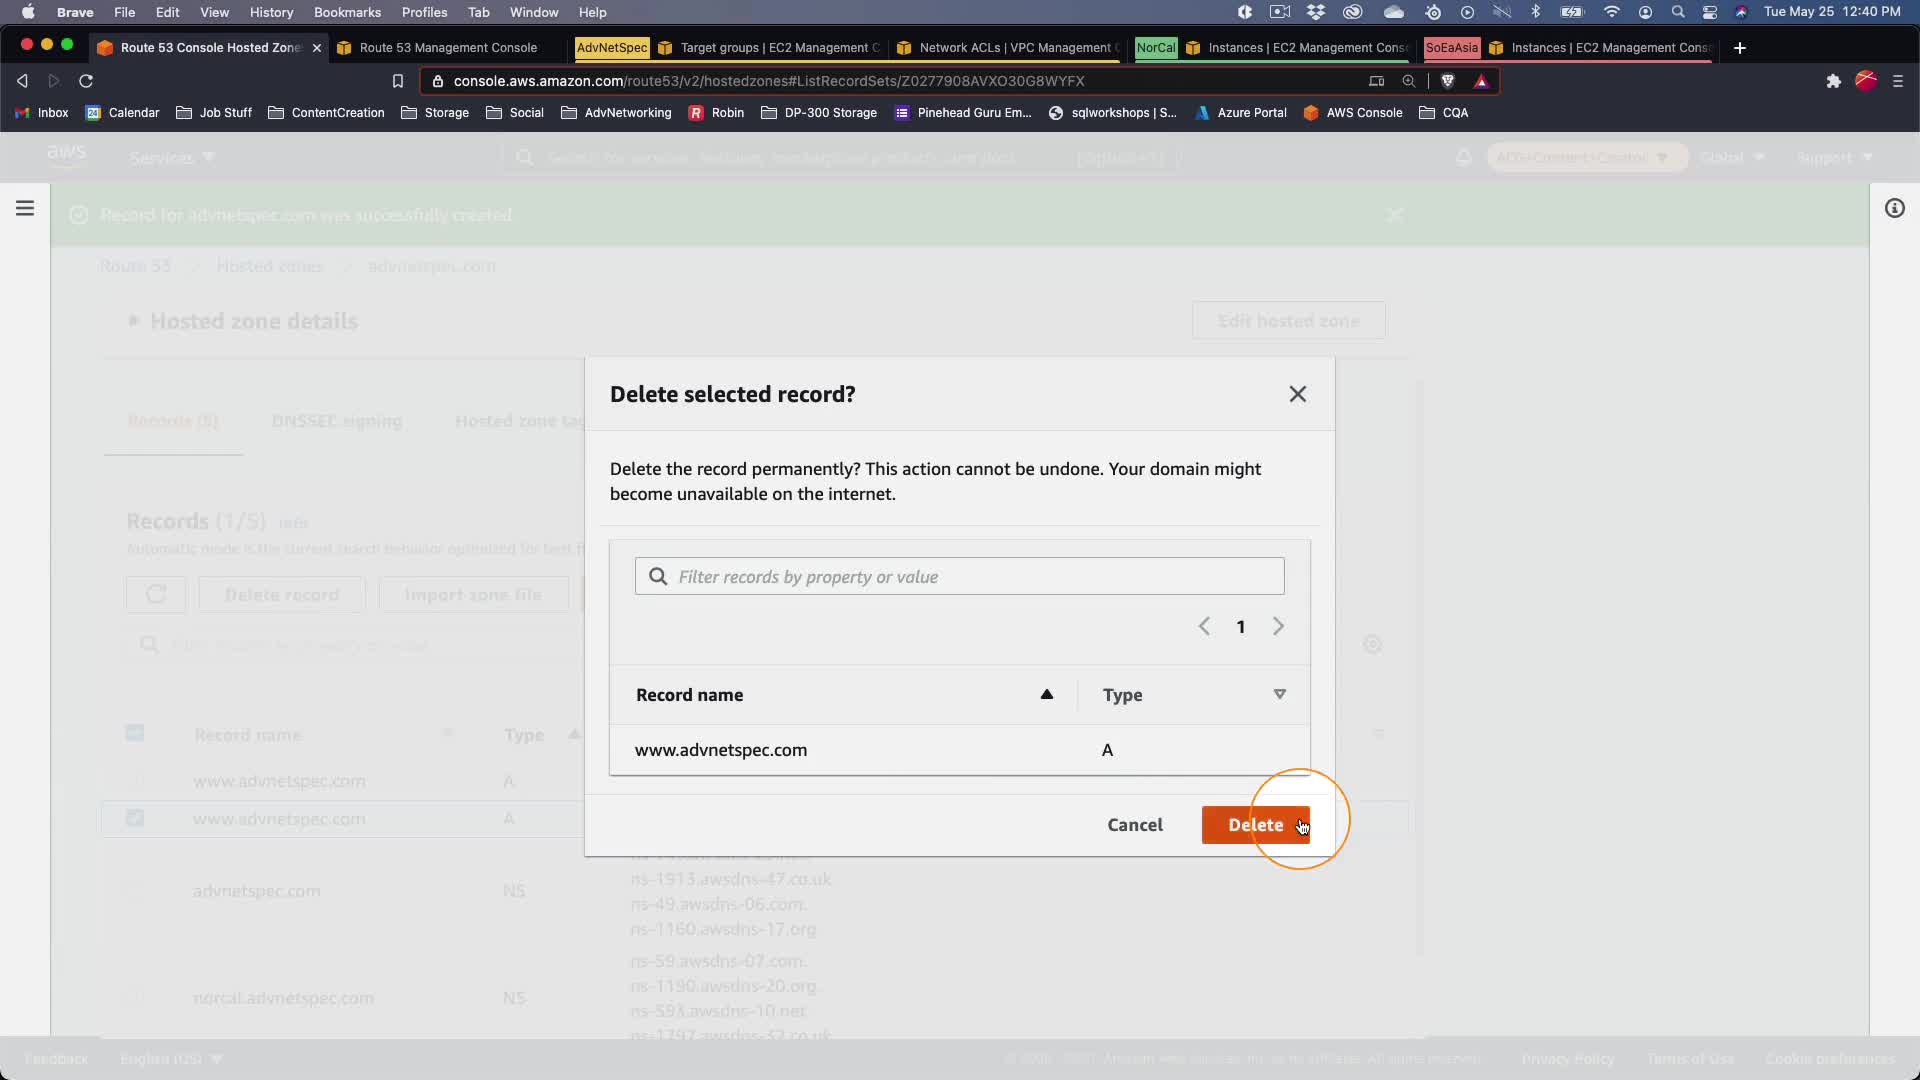Open the Bookmarks menu in menu bar
This screenshot has height=1080, width=1920.
point(346,12)
